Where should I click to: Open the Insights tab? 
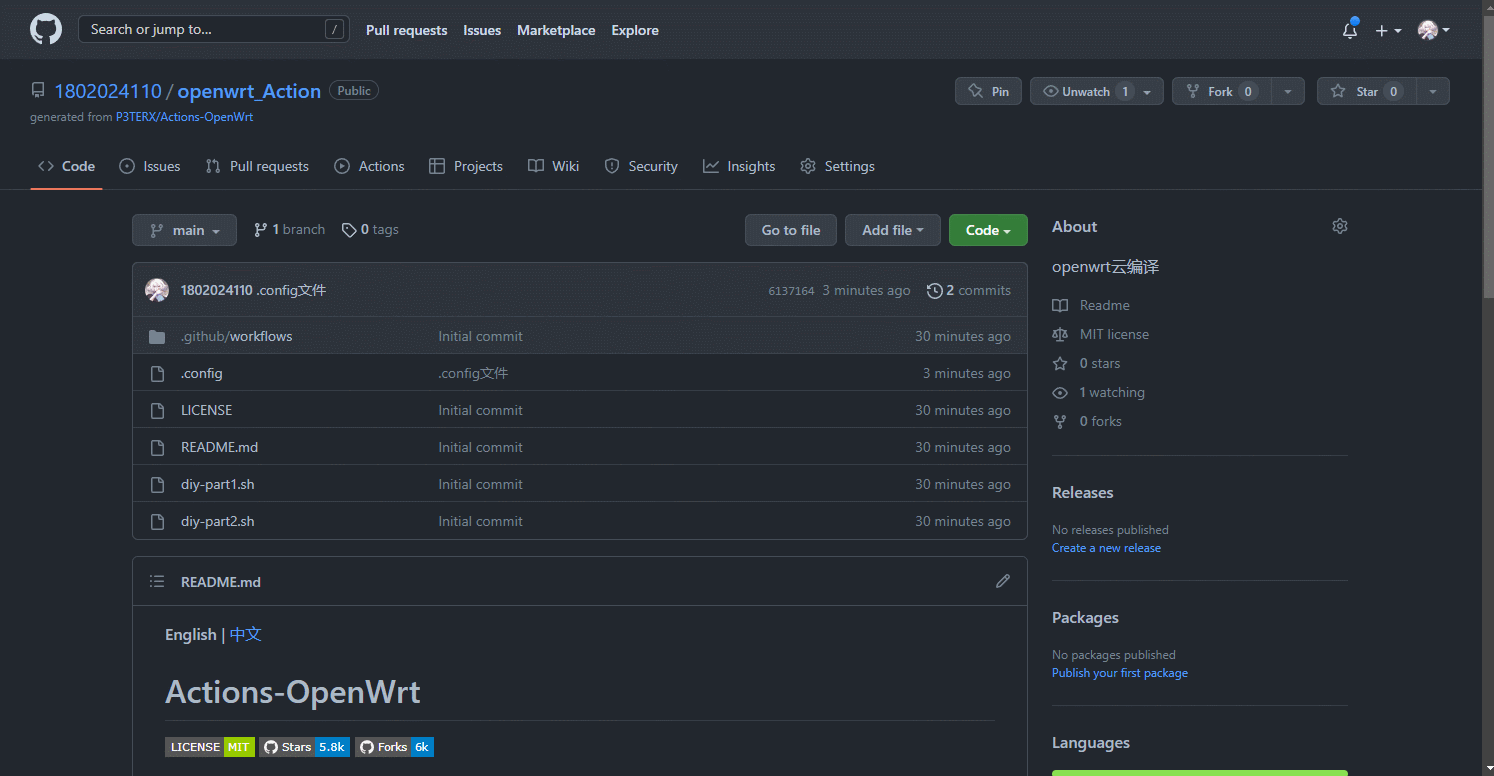coord(739,166)
